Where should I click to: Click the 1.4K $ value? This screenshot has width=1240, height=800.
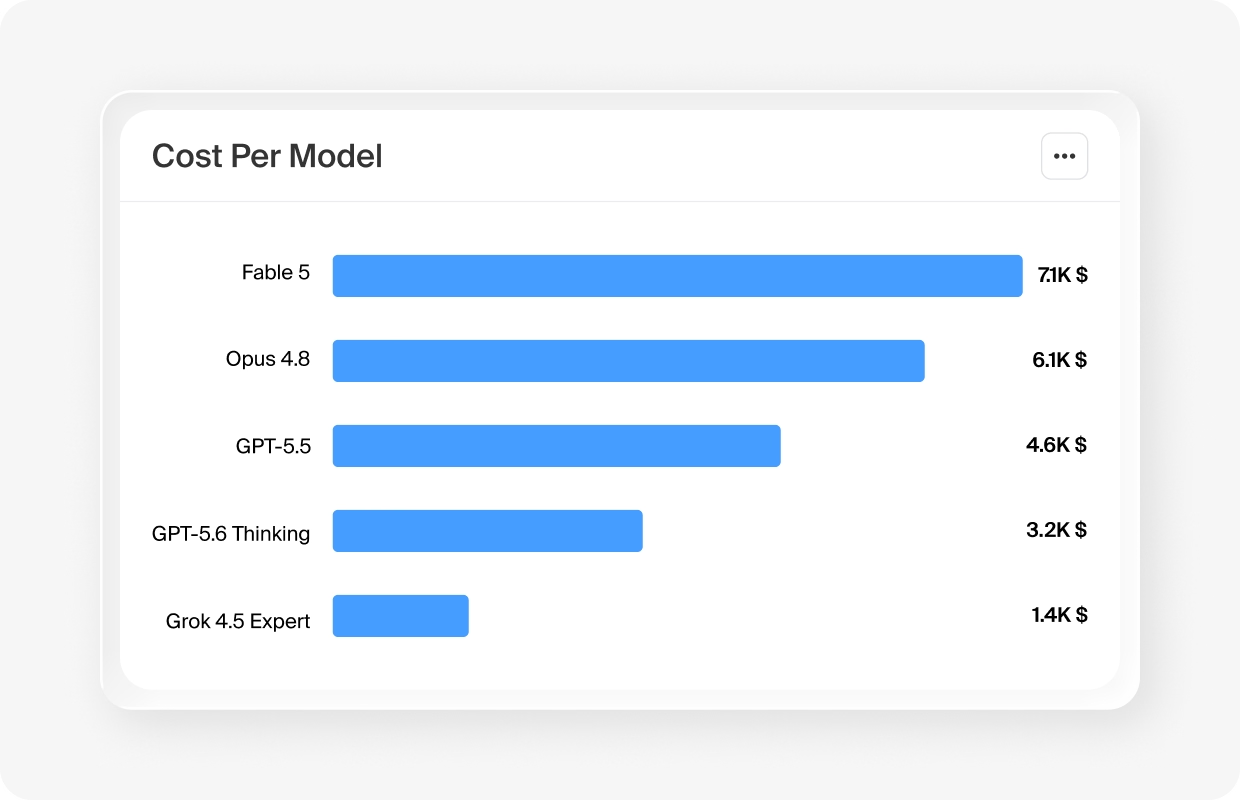[1060, 615]
